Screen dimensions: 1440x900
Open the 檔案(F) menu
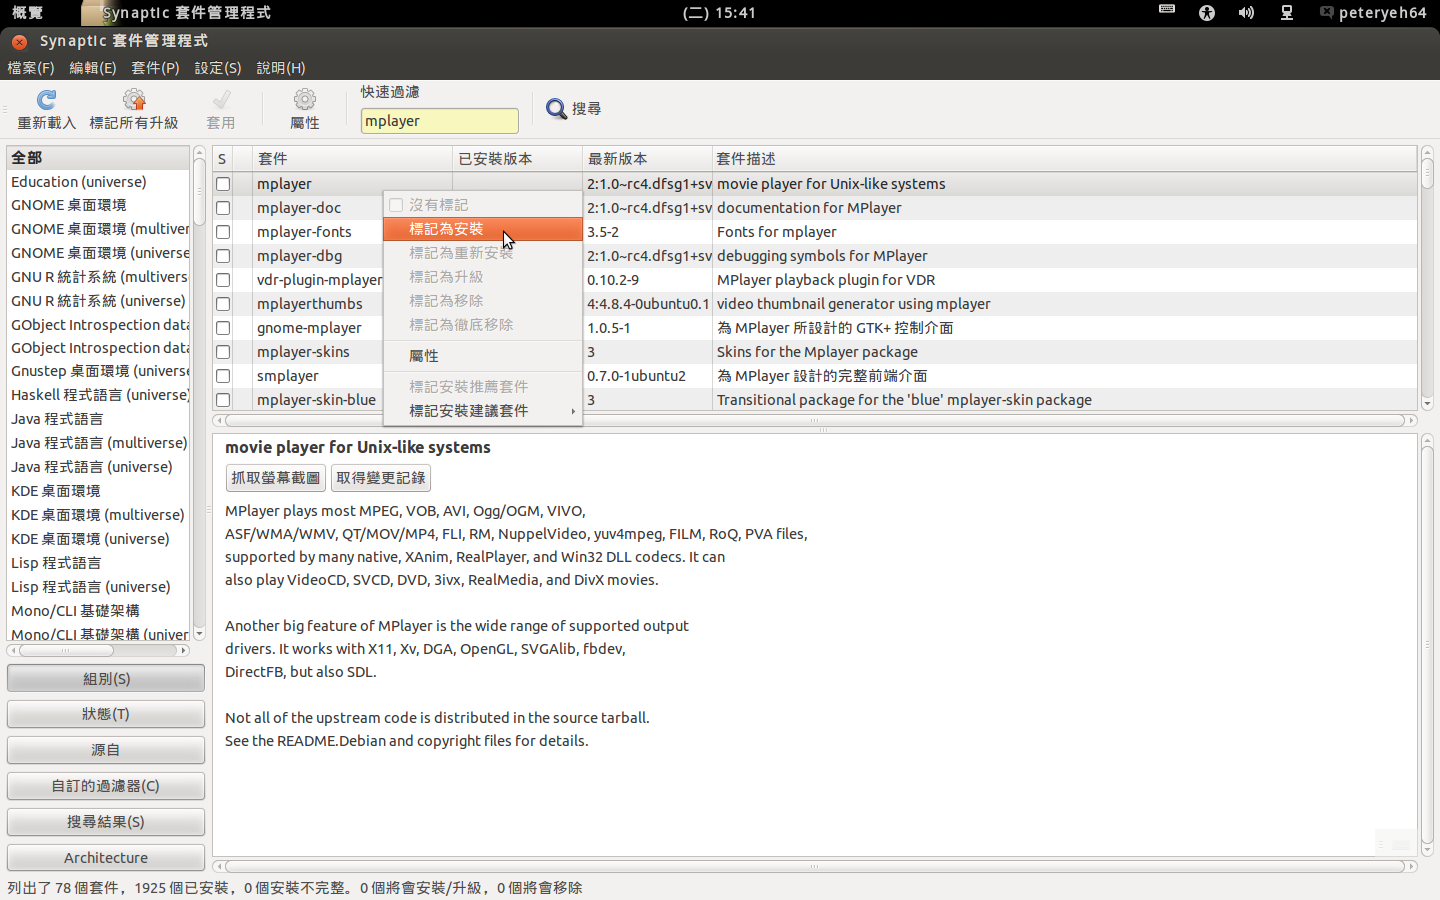tap(31, 68)
